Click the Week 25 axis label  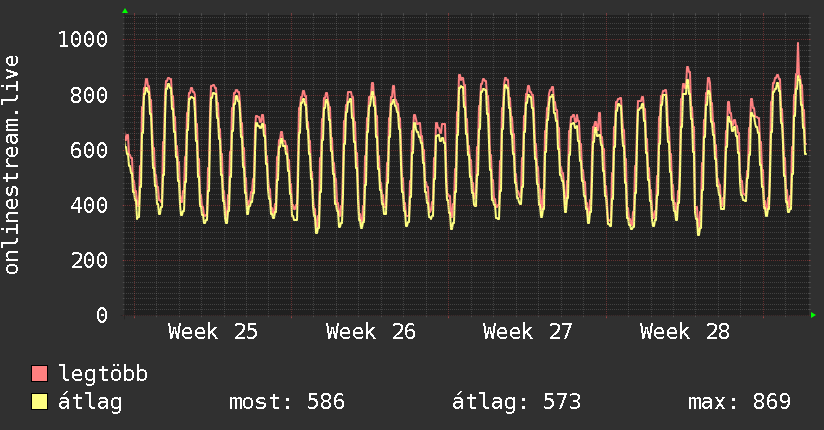[213, 332]
